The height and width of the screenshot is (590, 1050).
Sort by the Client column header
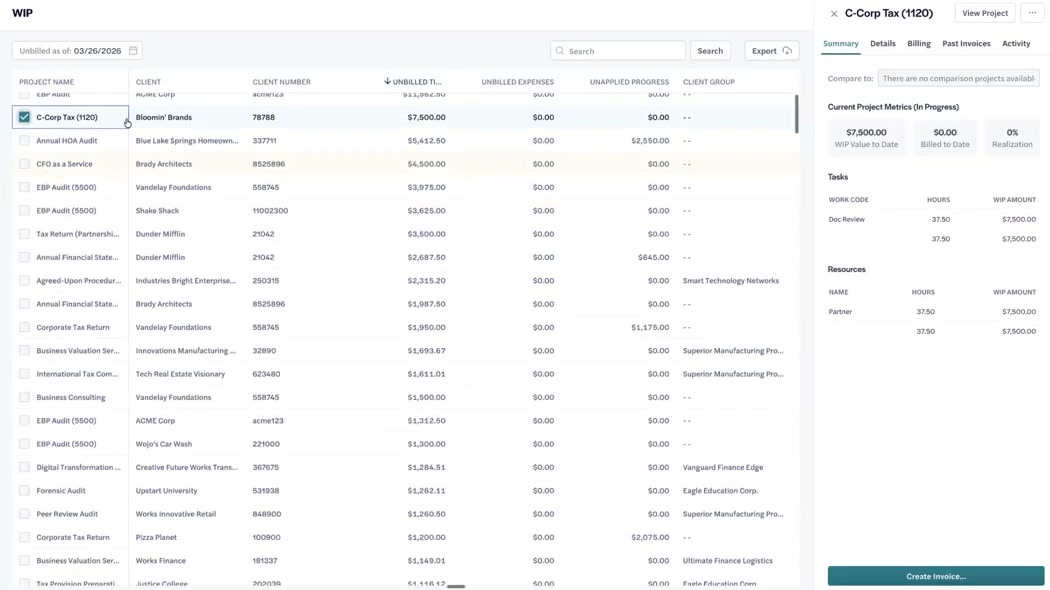(x=148, y=82)
